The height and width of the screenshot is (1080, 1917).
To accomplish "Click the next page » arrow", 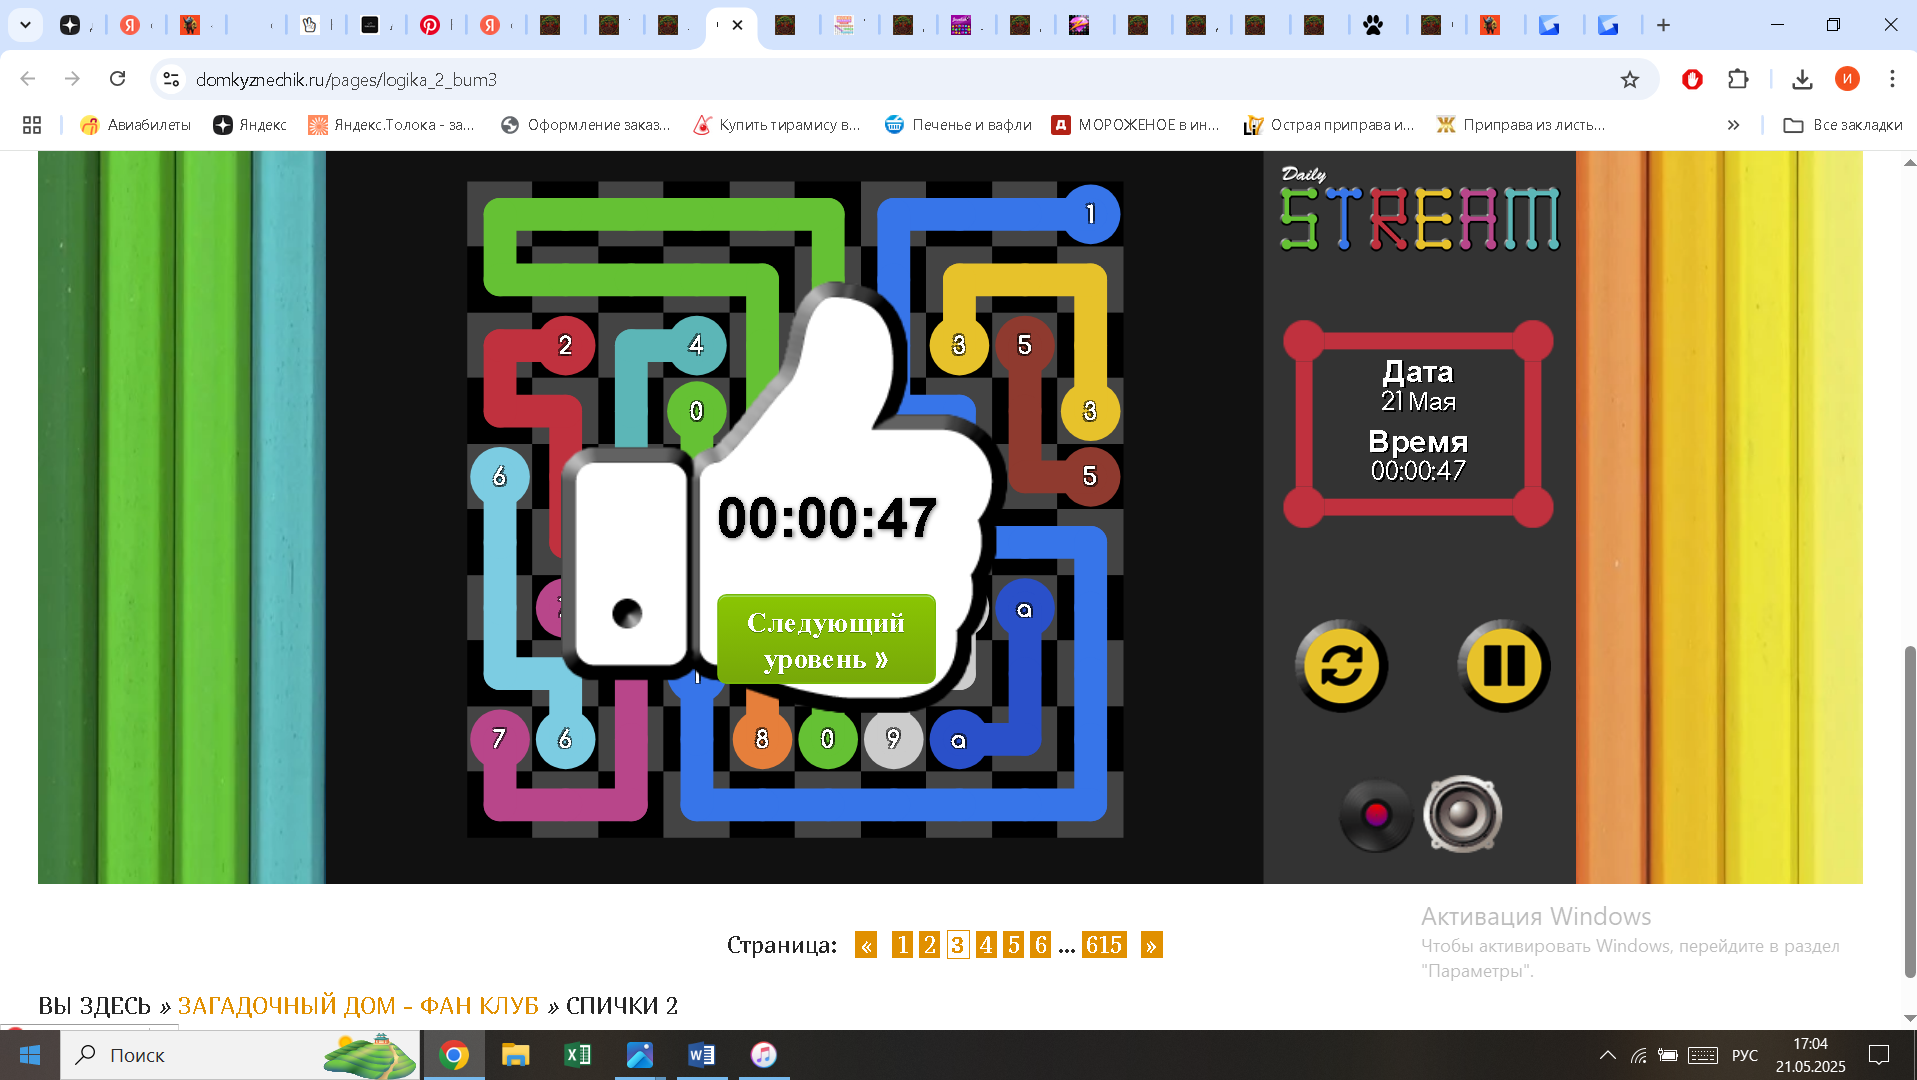I will coord(1151,945).
